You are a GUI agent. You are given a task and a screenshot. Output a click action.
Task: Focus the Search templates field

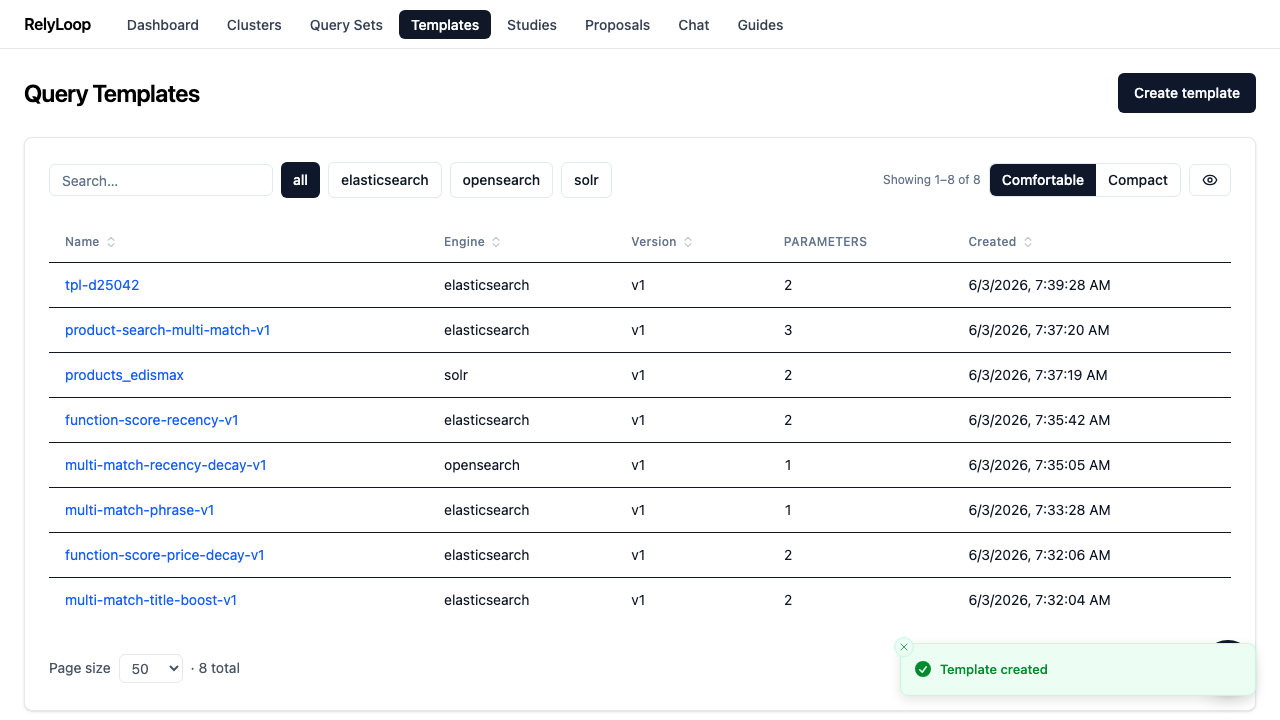[161, 180]
